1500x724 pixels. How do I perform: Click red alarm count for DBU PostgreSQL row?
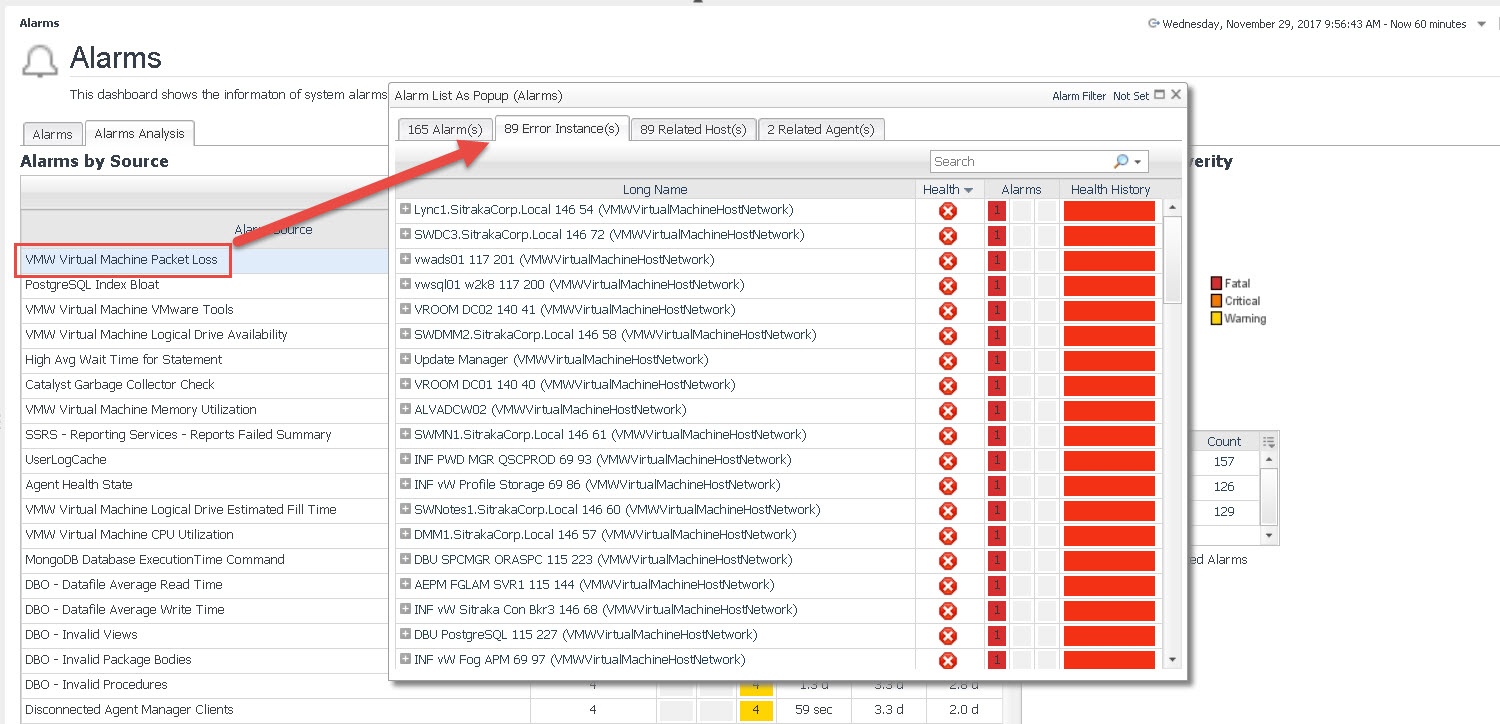point(996,635)
